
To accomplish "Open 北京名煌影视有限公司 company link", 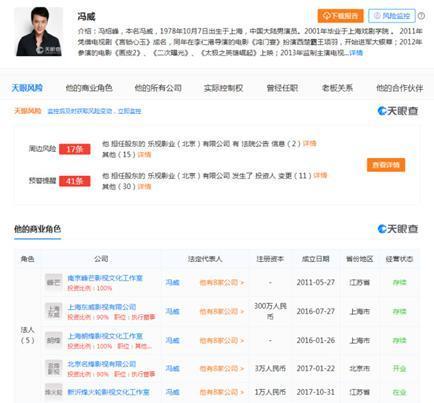I will (102, 364).
